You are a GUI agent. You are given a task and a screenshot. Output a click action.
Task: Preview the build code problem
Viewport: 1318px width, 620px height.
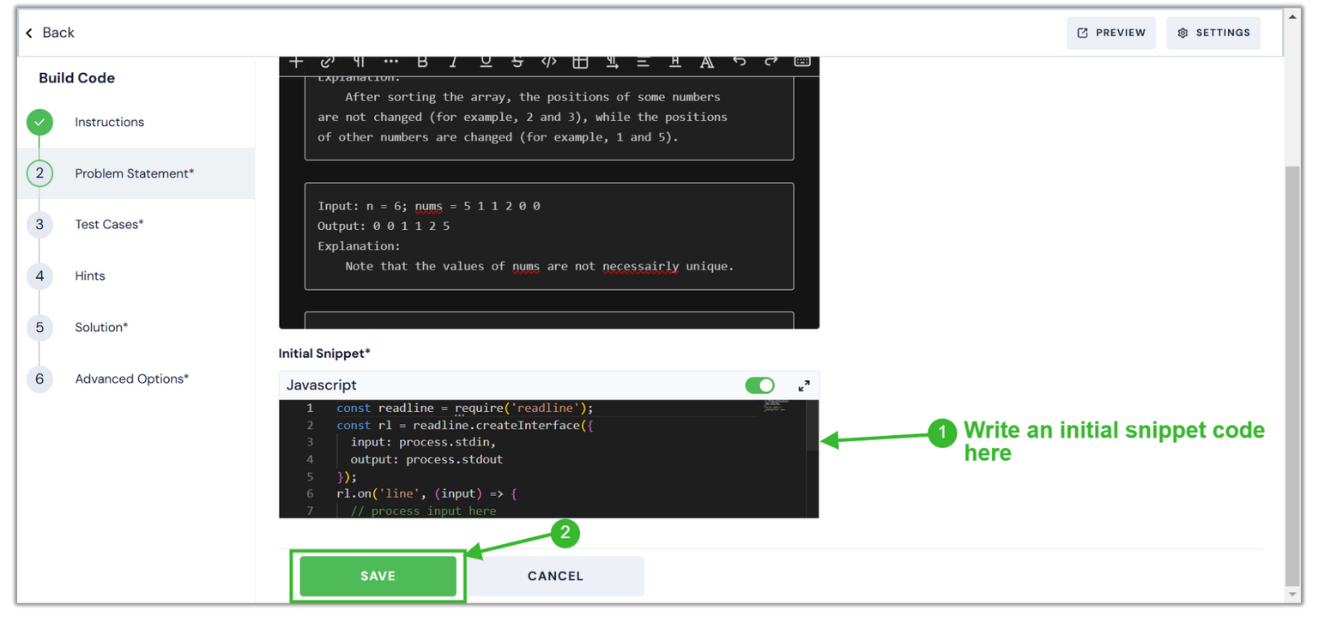(1110, 32)
